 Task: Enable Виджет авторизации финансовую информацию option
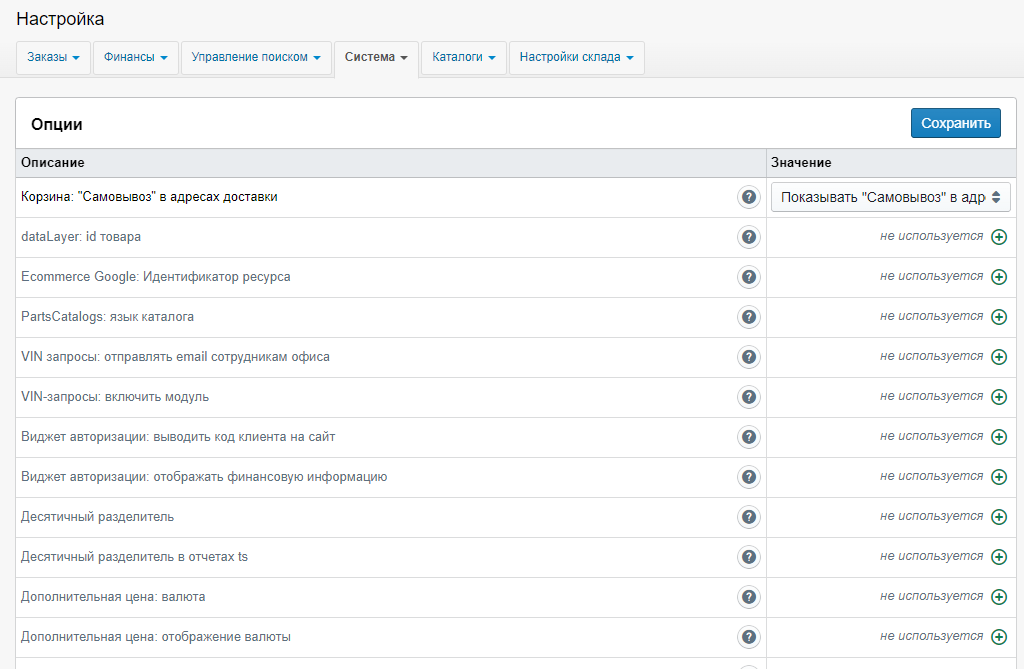(998, 477)
